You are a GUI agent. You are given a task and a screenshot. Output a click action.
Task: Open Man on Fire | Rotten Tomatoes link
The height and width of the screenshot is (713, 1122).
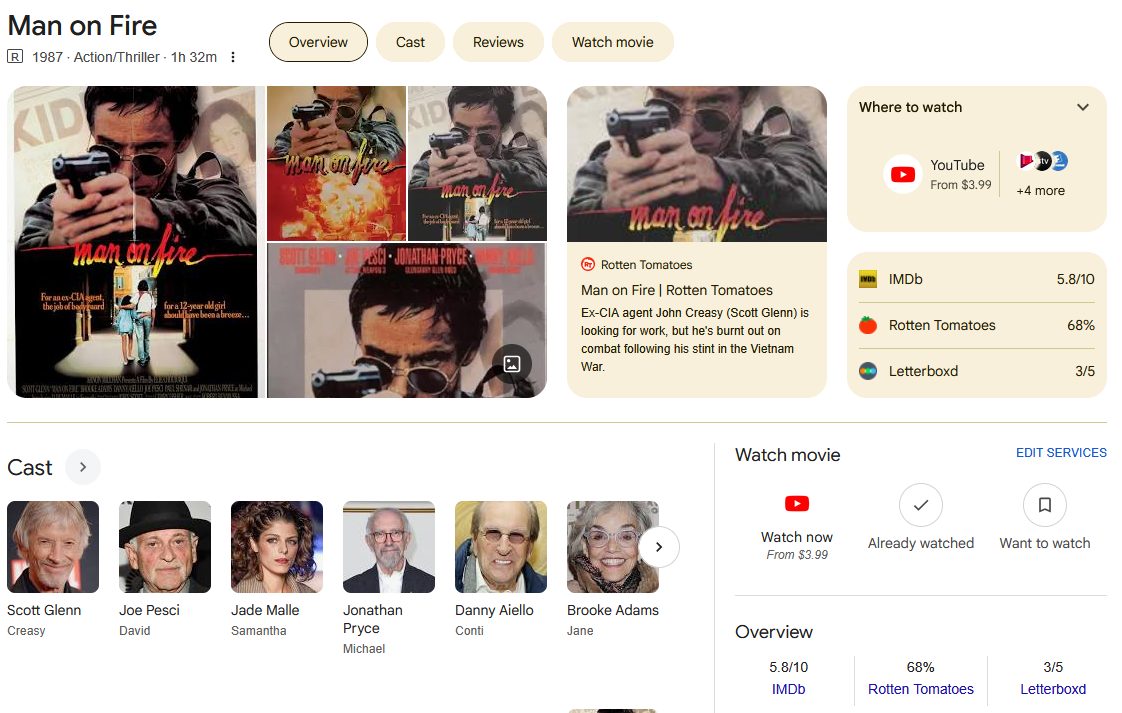click(676, 290)
